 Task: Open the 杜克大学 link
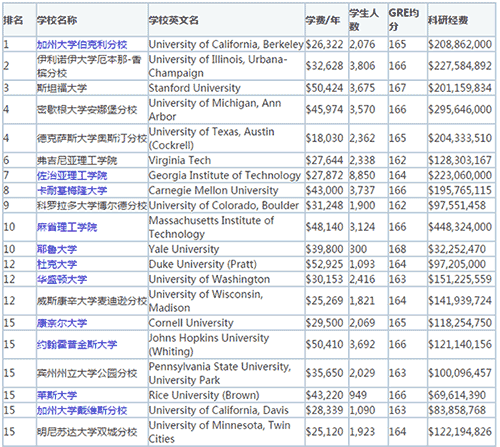click(x=57, y=264)
